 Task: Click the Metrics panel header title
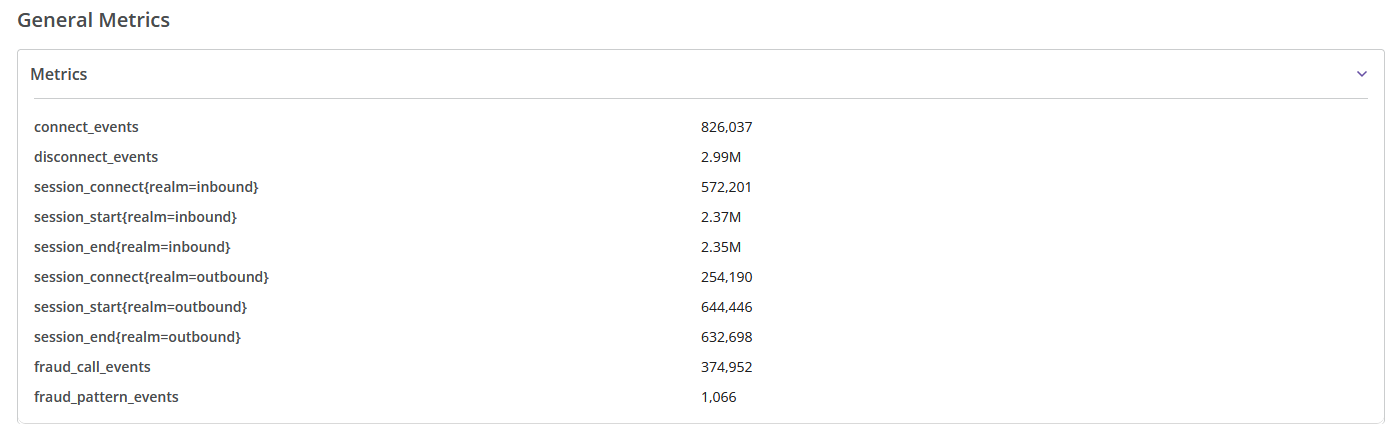point(59,74)
